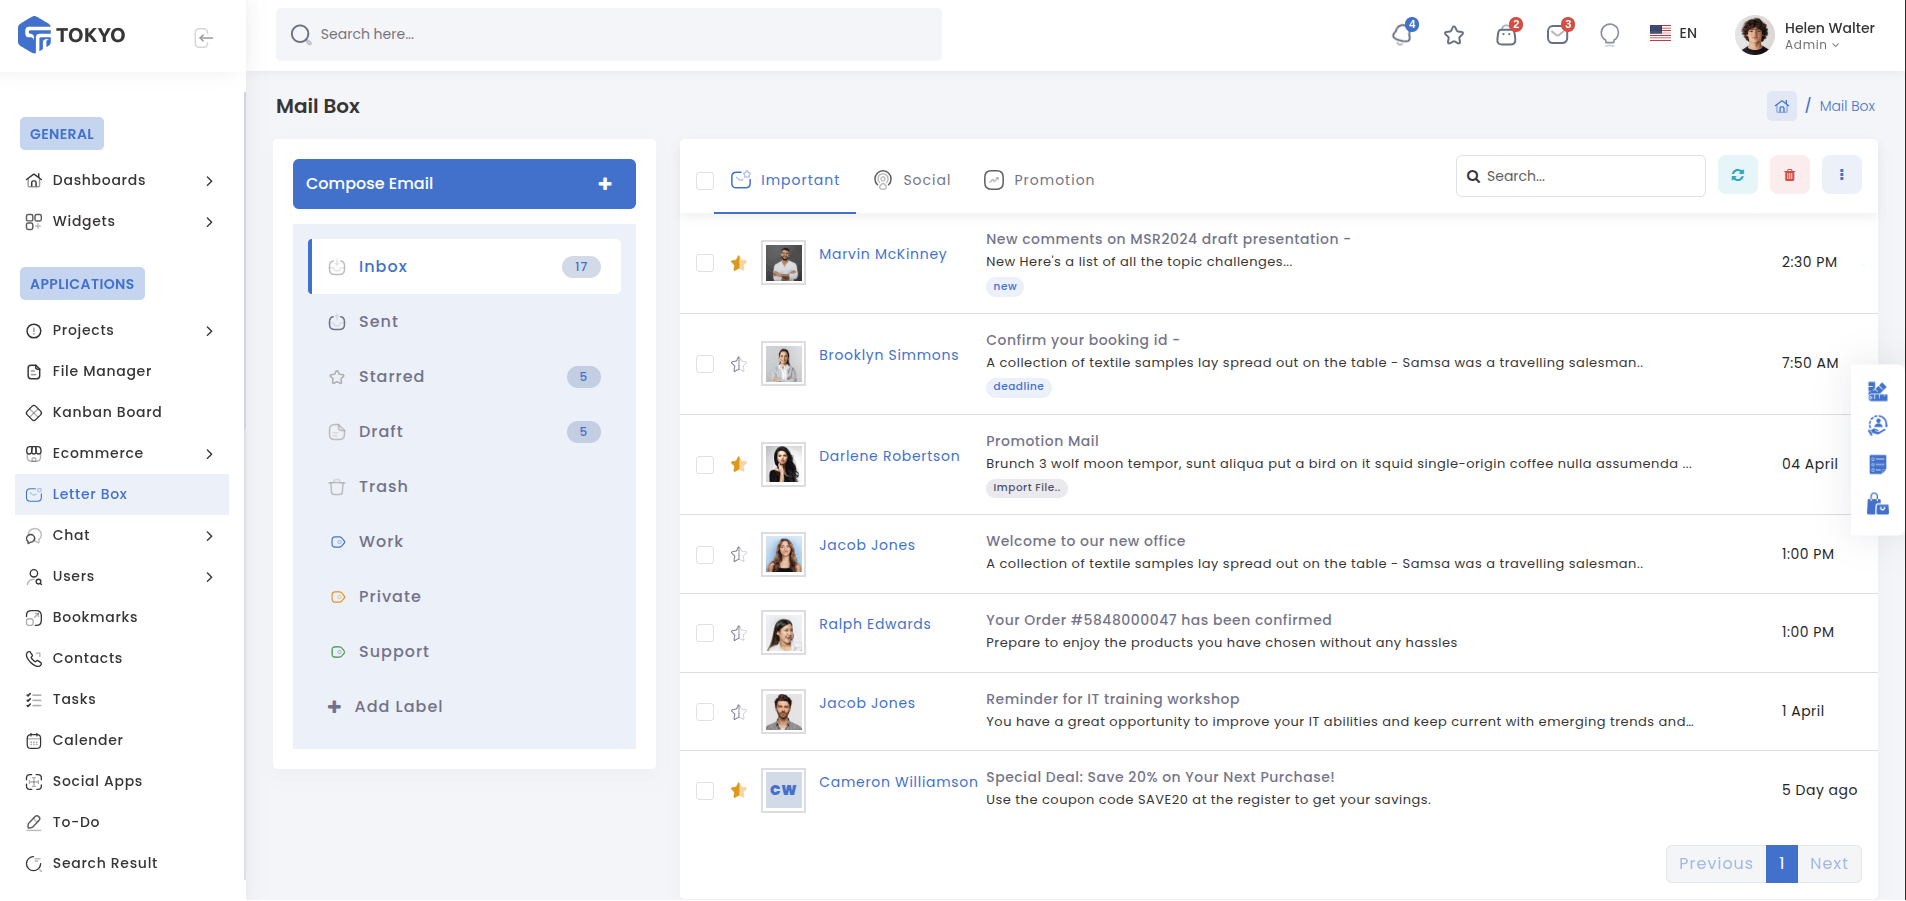Open the Draft folder
The height and width of the screenshot is (901, 1906).
465,432
